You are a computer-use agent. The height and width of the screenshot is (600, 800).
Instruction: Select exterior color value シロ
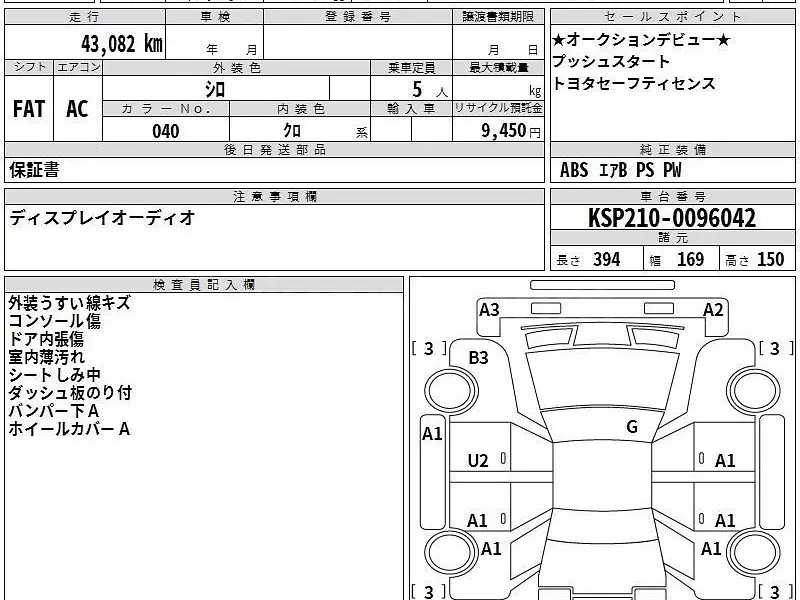pos(215,89)
